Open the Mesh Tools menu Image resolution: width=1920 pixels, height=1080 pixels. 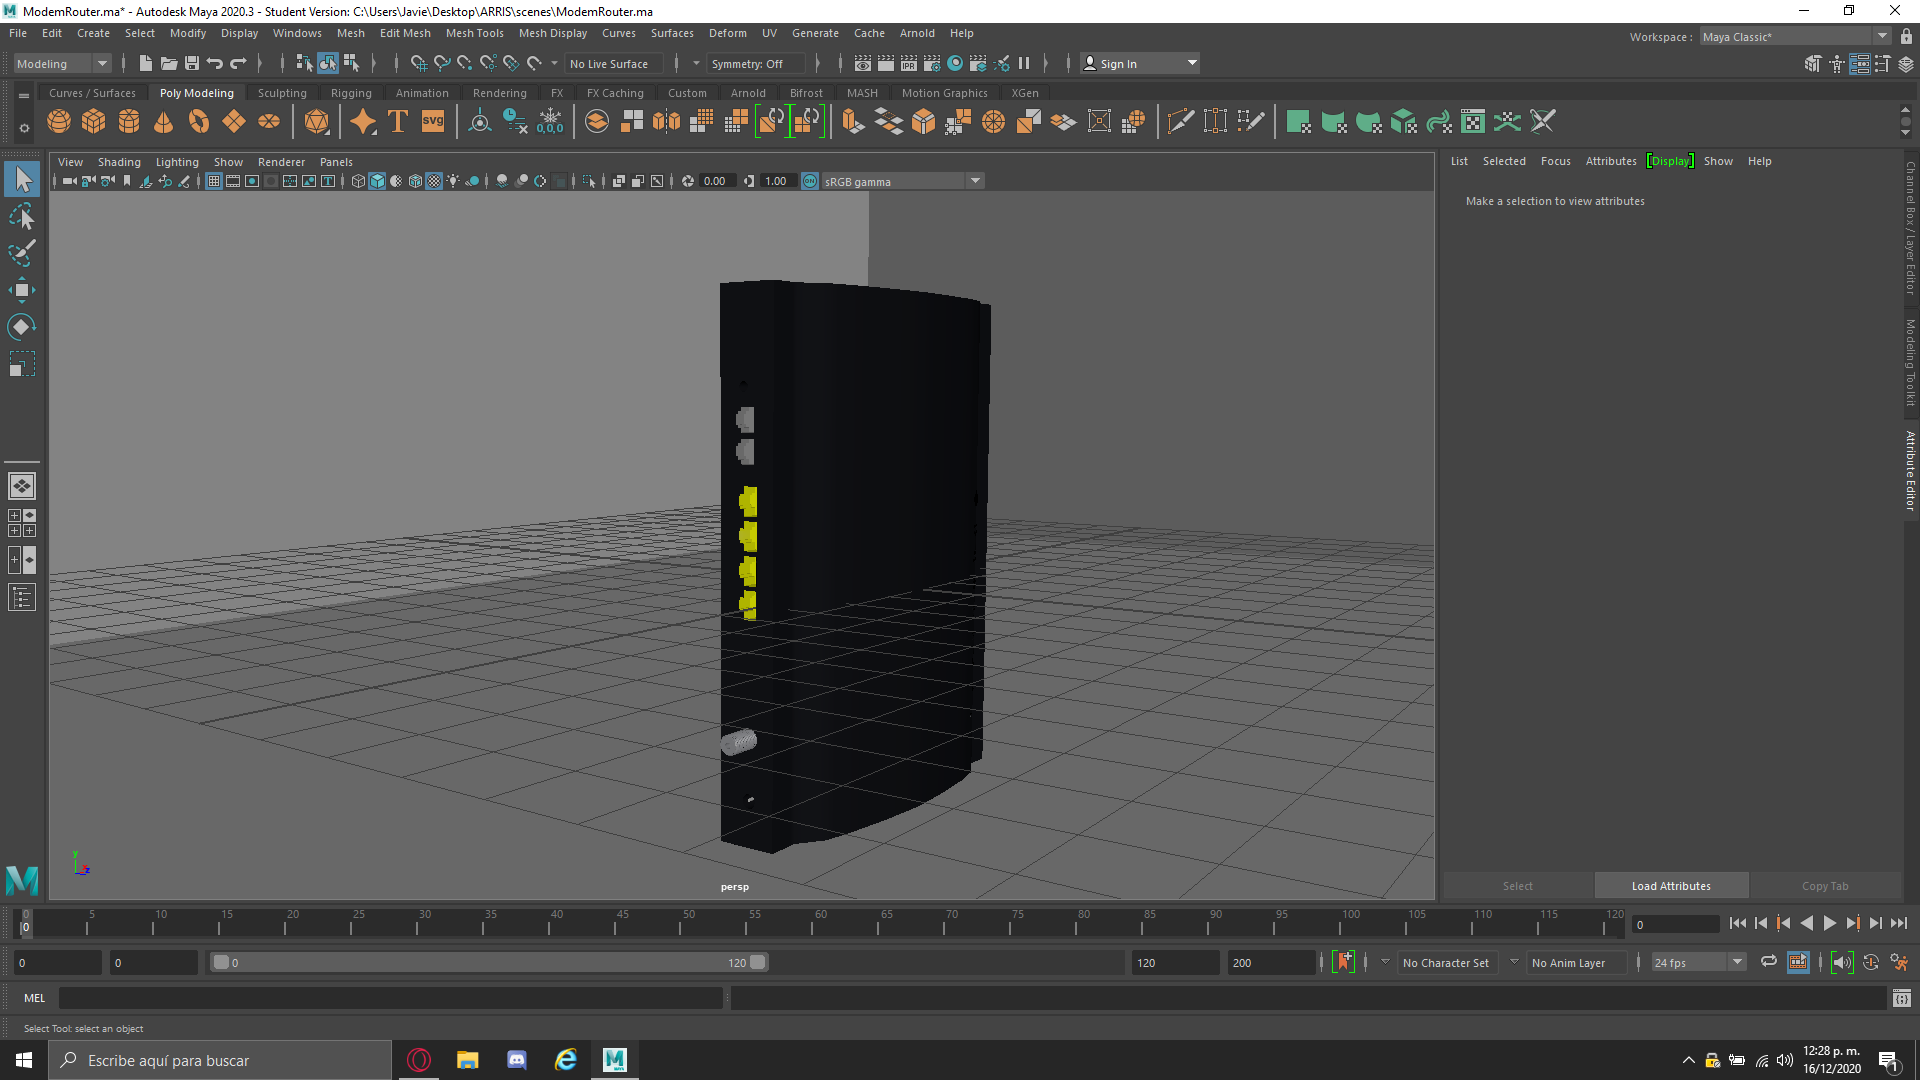pos(474,33)
